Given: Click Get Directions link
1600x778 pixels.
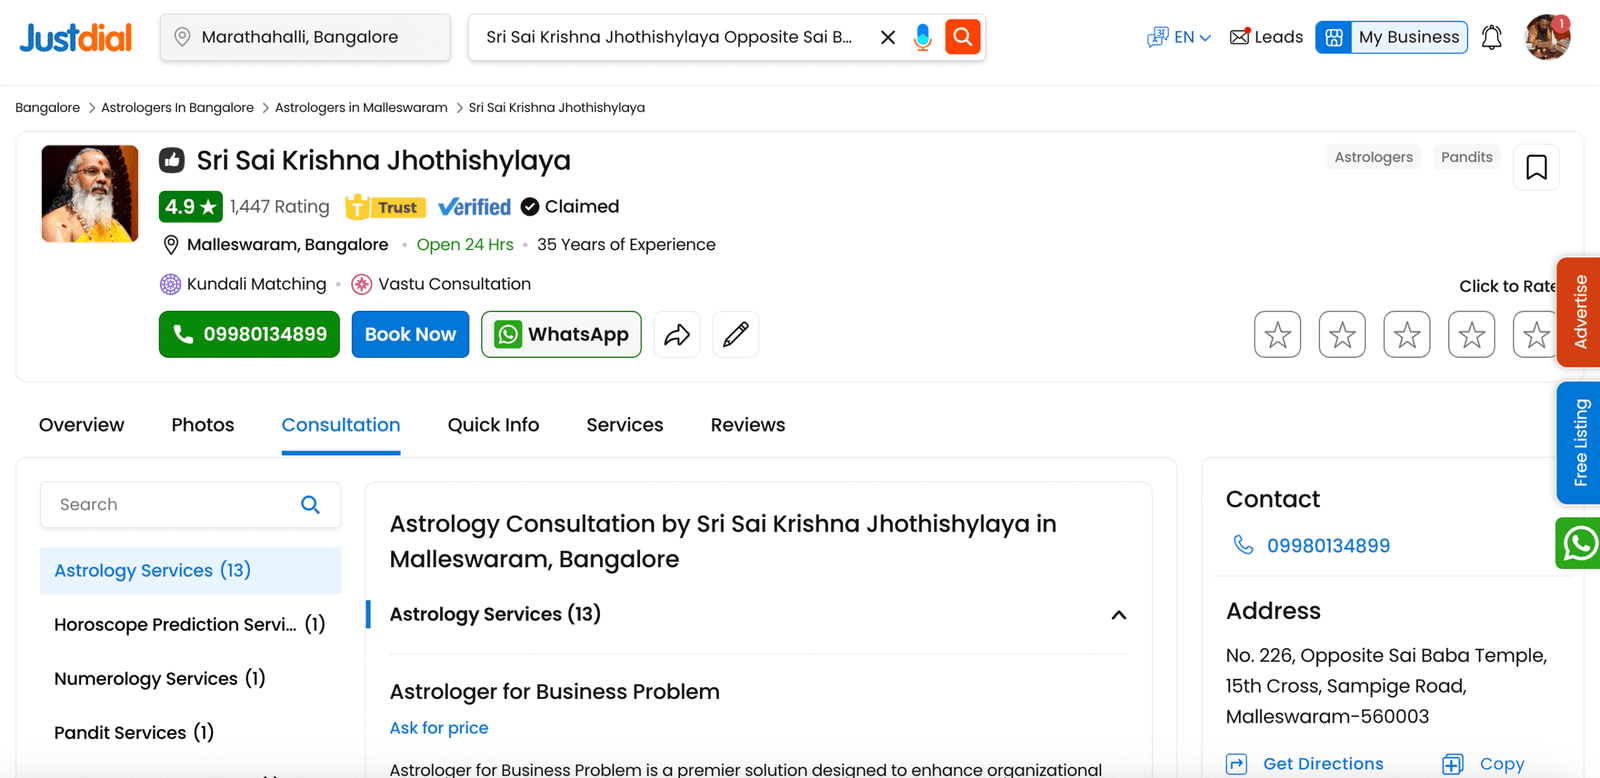Looking at the screenshot, I should tap(1305, 764).
